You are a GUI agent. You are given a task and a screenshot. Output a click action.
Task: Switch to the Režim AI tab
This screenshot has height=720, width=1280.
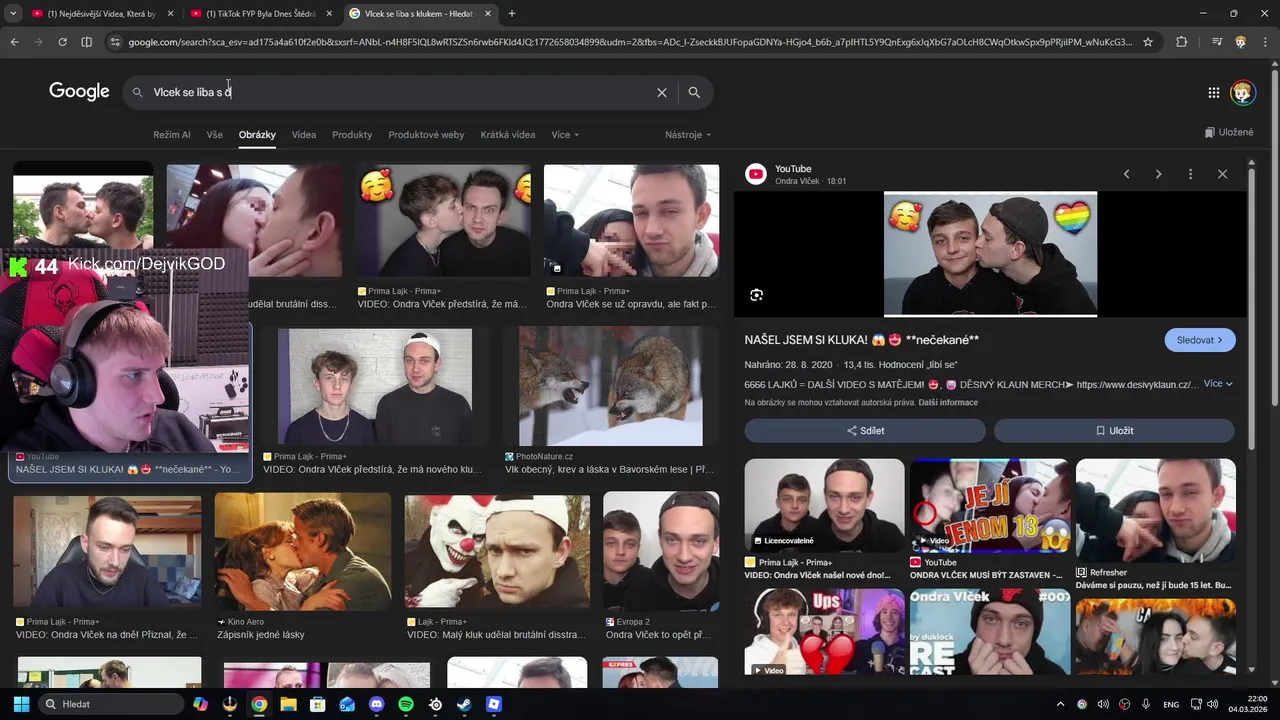[x=172, y=135]
